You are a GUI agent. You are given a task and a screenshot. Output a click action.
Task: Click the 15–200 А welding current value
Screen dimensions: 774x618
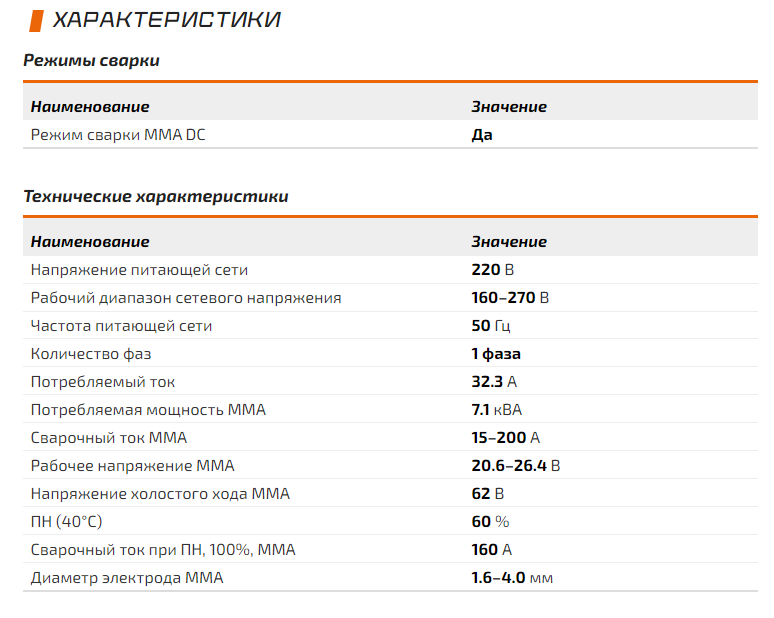coord(505,438)
